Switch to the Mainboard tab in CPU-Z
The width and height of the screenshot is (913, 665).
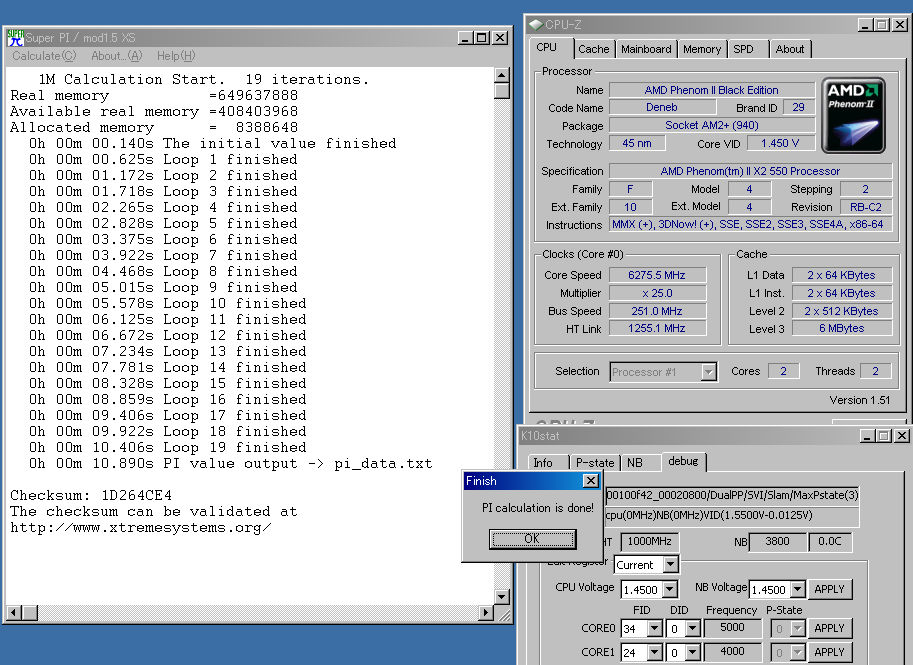point(646,49)
